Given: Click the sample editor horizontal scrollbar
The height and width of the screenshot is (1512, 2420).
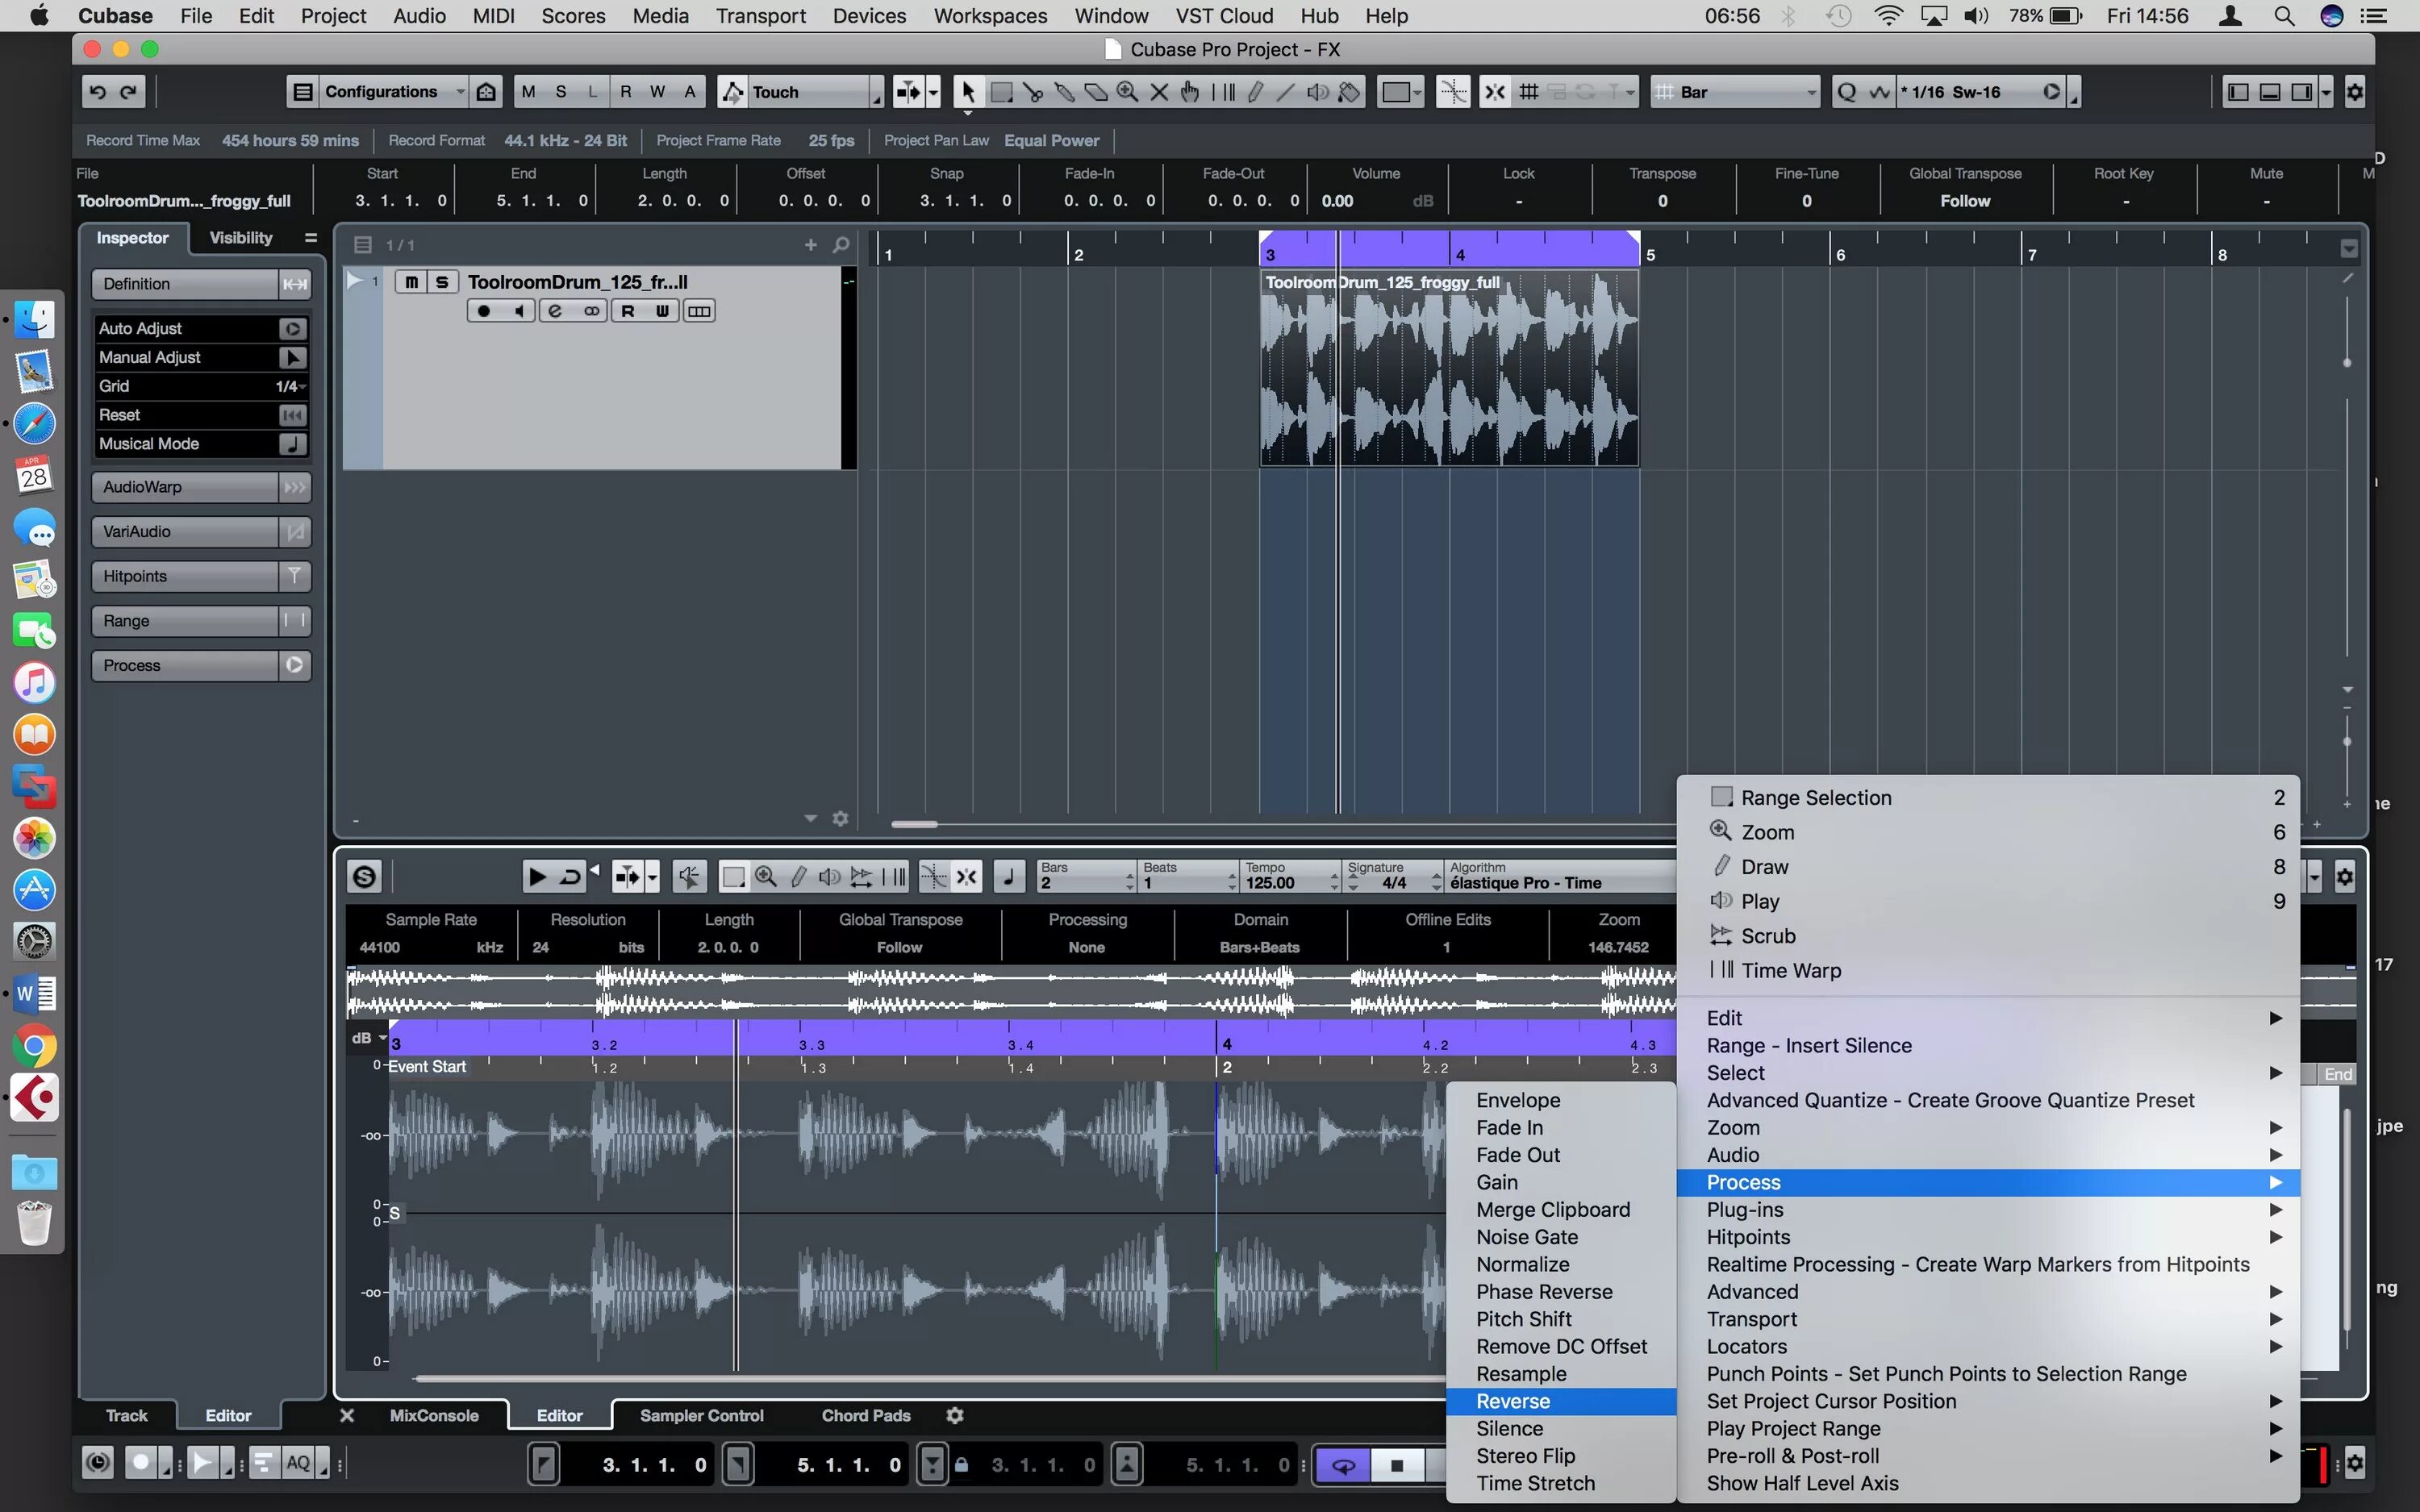Looking at the screenshot, I should coord(930,1378).
